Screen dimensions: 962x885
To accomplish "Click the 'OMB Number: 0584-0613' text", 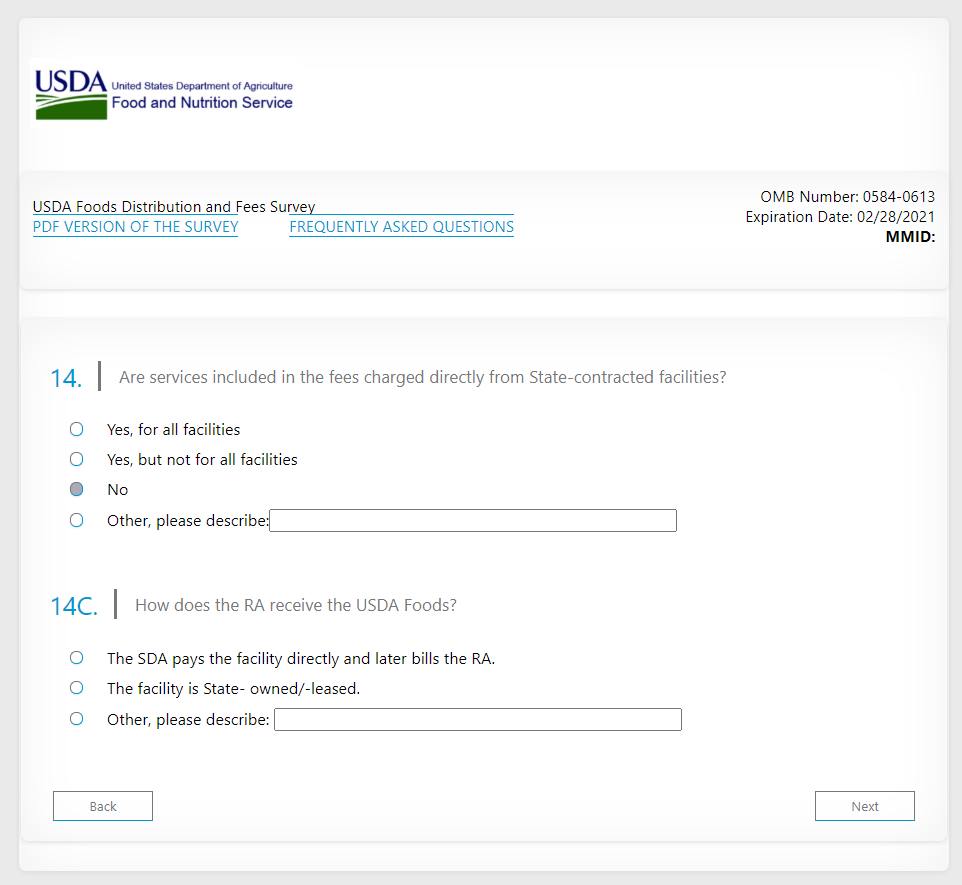I will [x=847, y=197].
